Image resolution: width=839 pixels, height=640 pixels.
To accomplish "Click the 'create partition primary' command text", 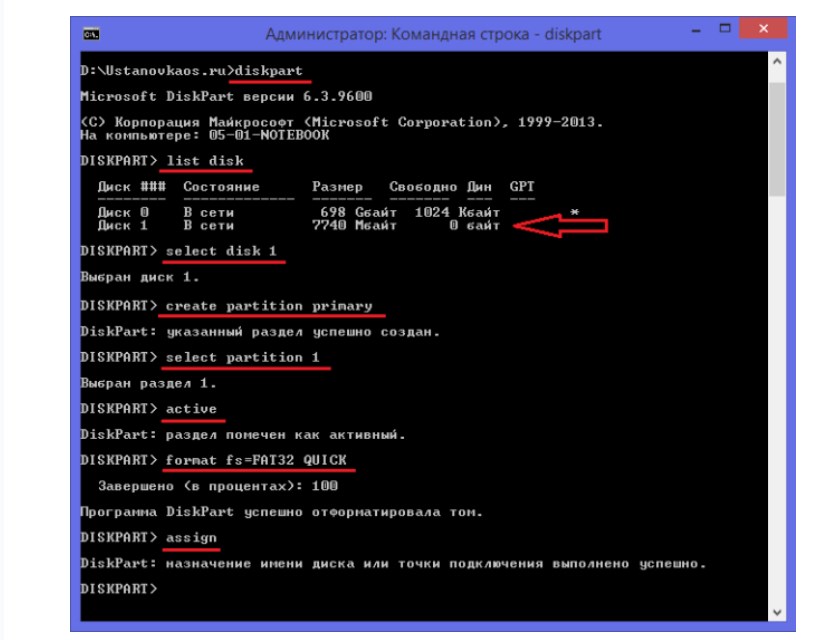I will 269,305.
